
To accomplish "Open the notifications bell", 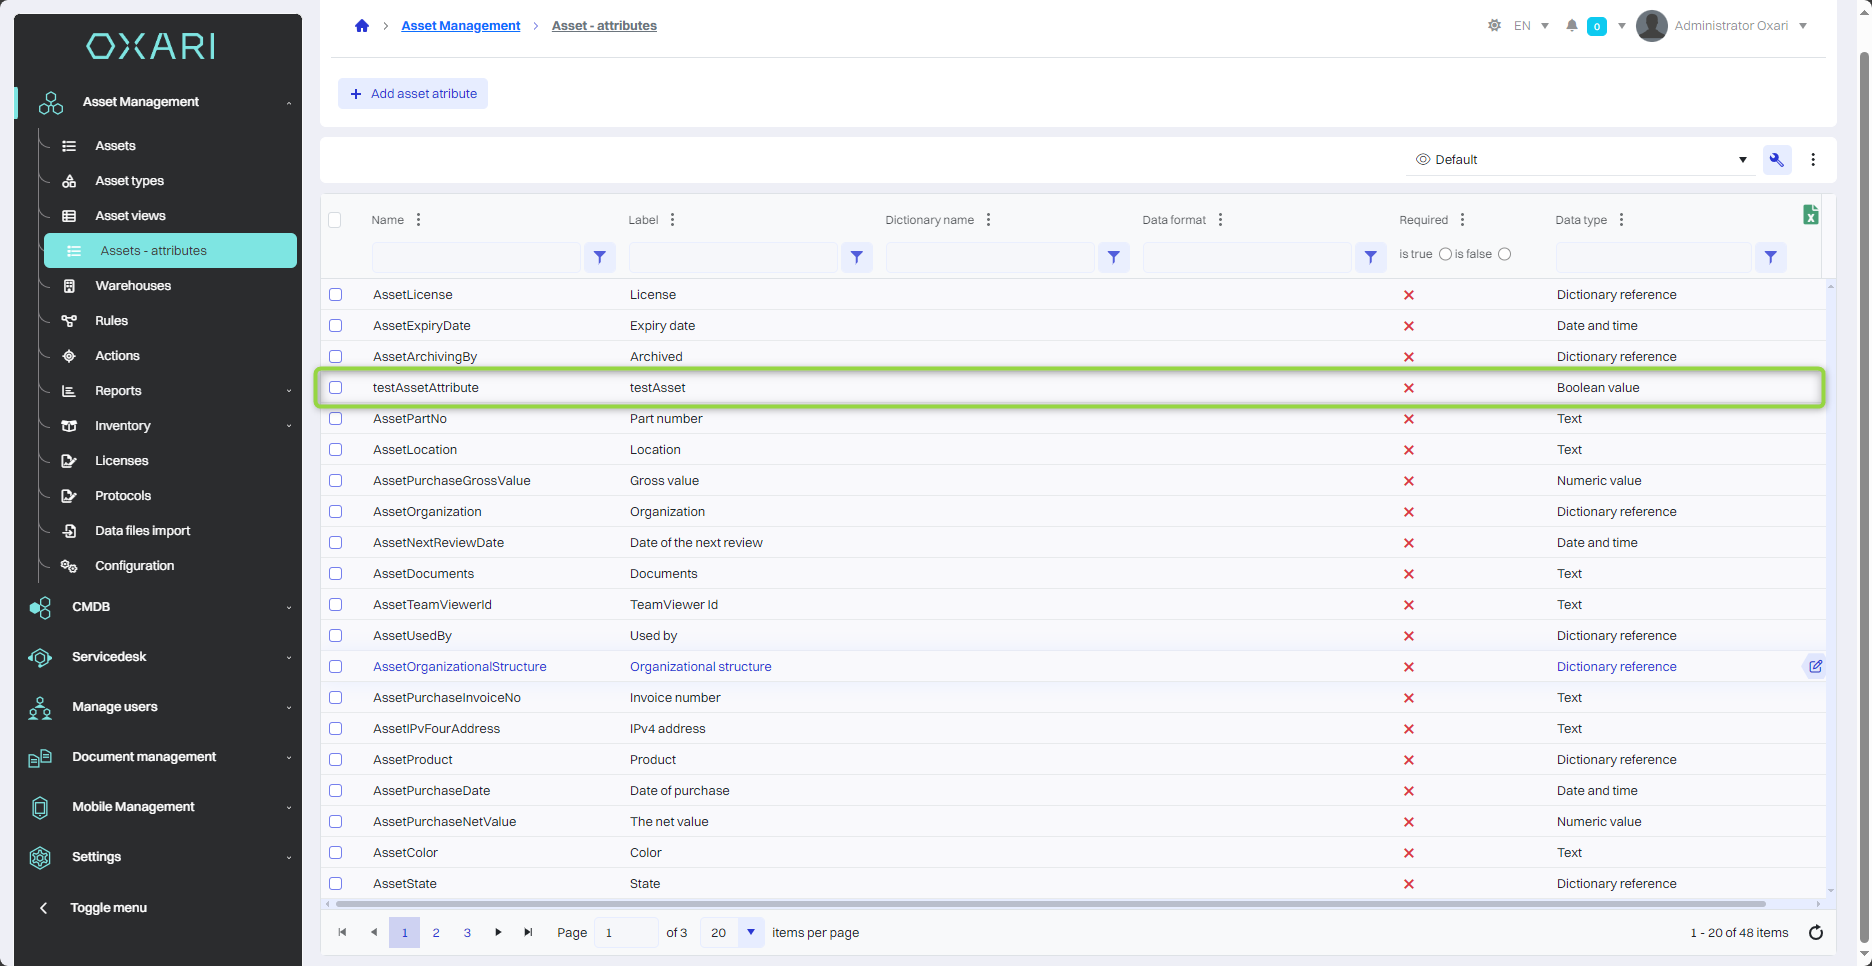I will 1572,26.
